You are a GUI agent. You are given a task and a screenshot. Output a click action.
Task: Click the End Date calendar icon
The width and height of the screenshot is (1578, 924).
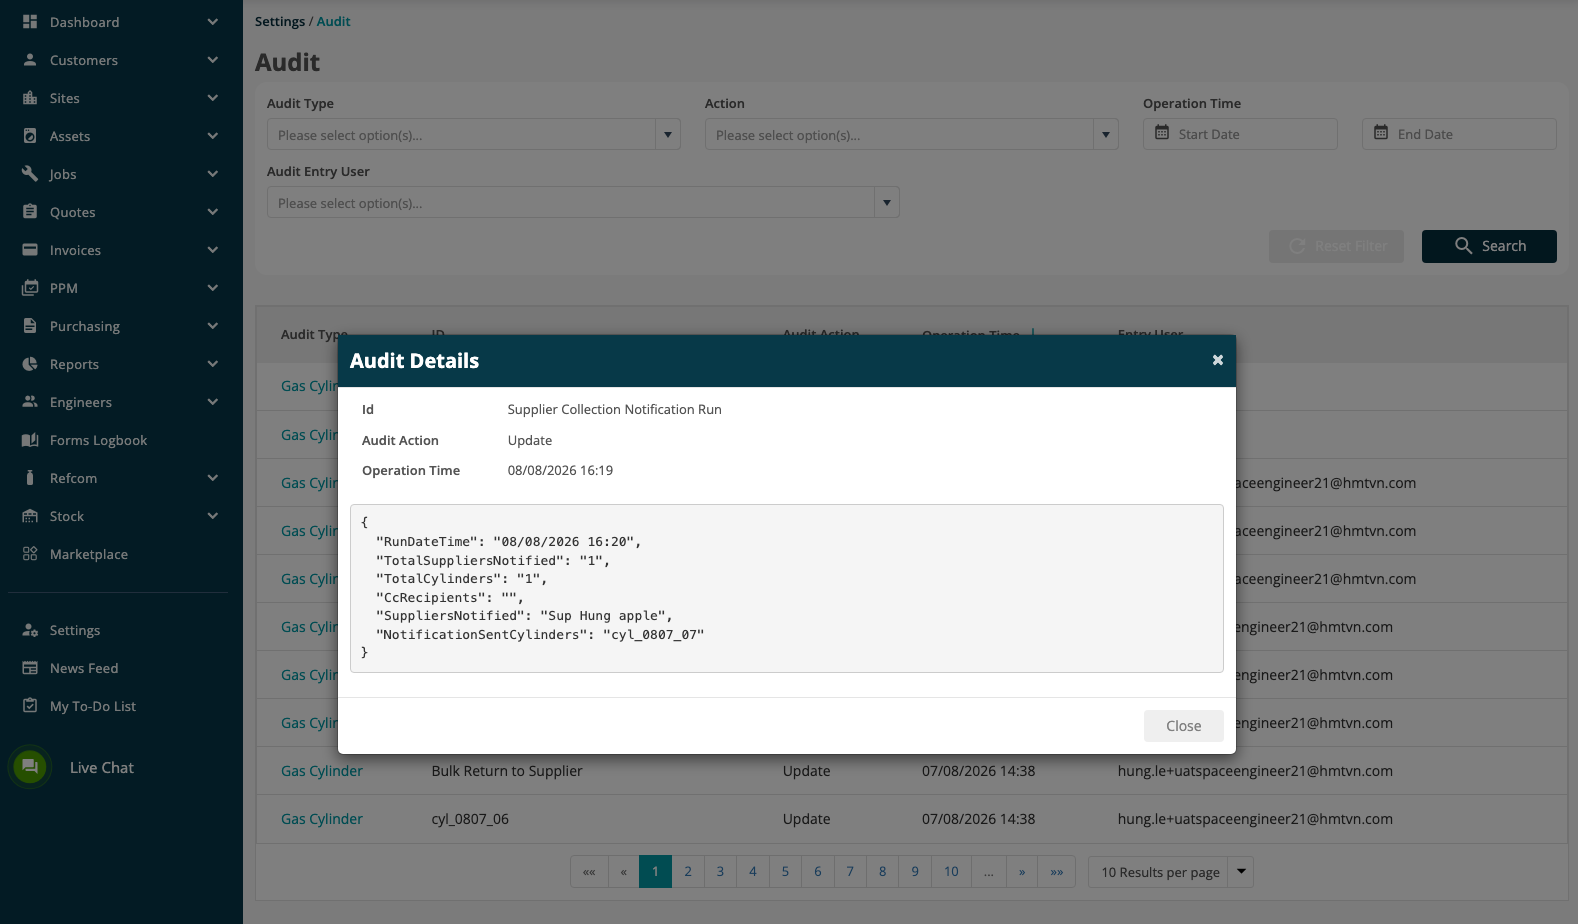(x=1381, y=133)
